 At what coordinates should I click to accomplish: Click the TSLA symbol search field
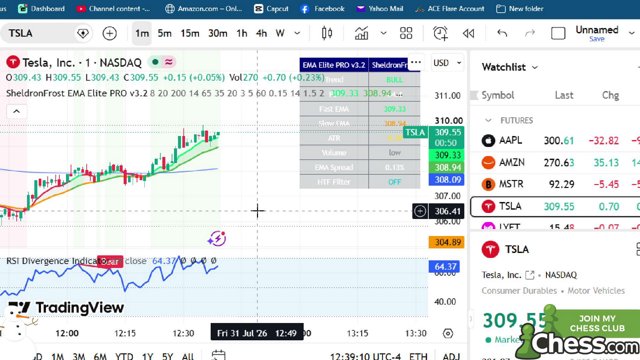[x=38, y=33]
